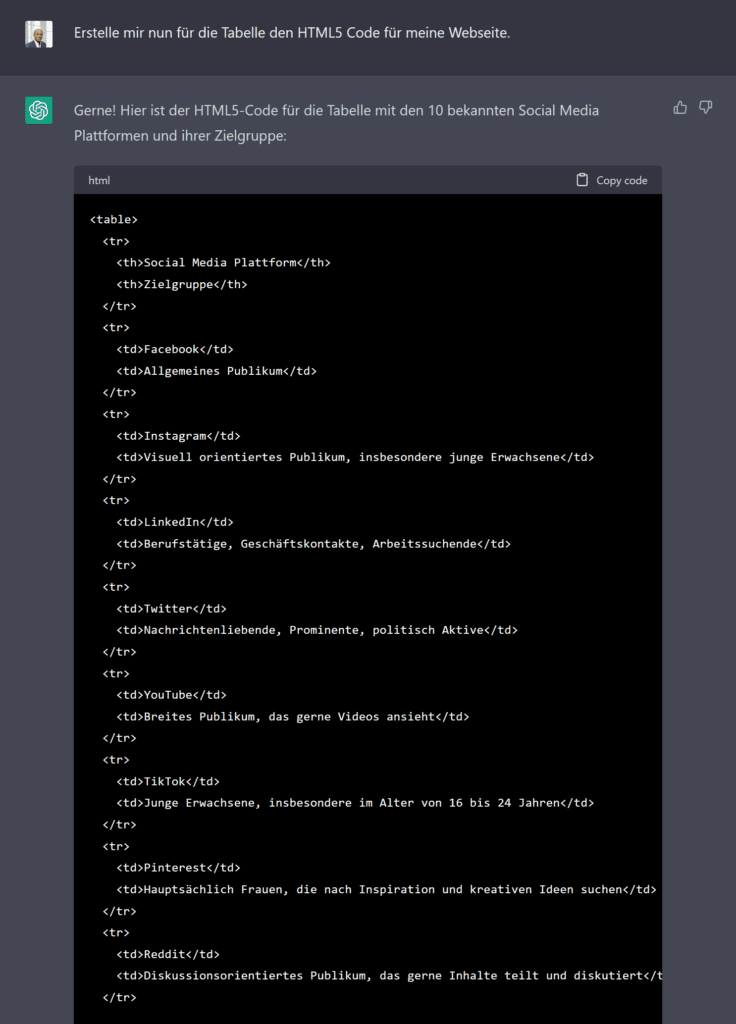Image resolution: width=736 pixels, height=1024 pixels.
Task: Click the response text starting with Gerne!
Action: click(x=336, y=123)
